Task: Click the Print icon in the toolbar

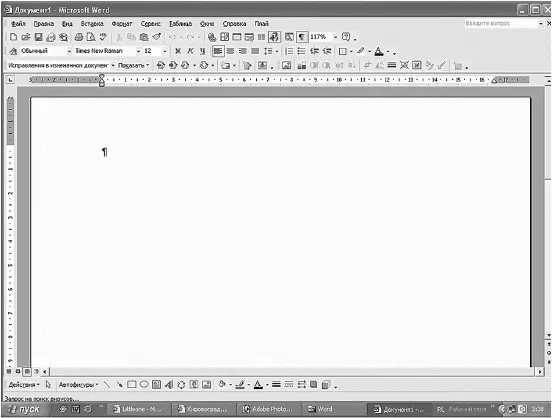Action: click(79, 37)
